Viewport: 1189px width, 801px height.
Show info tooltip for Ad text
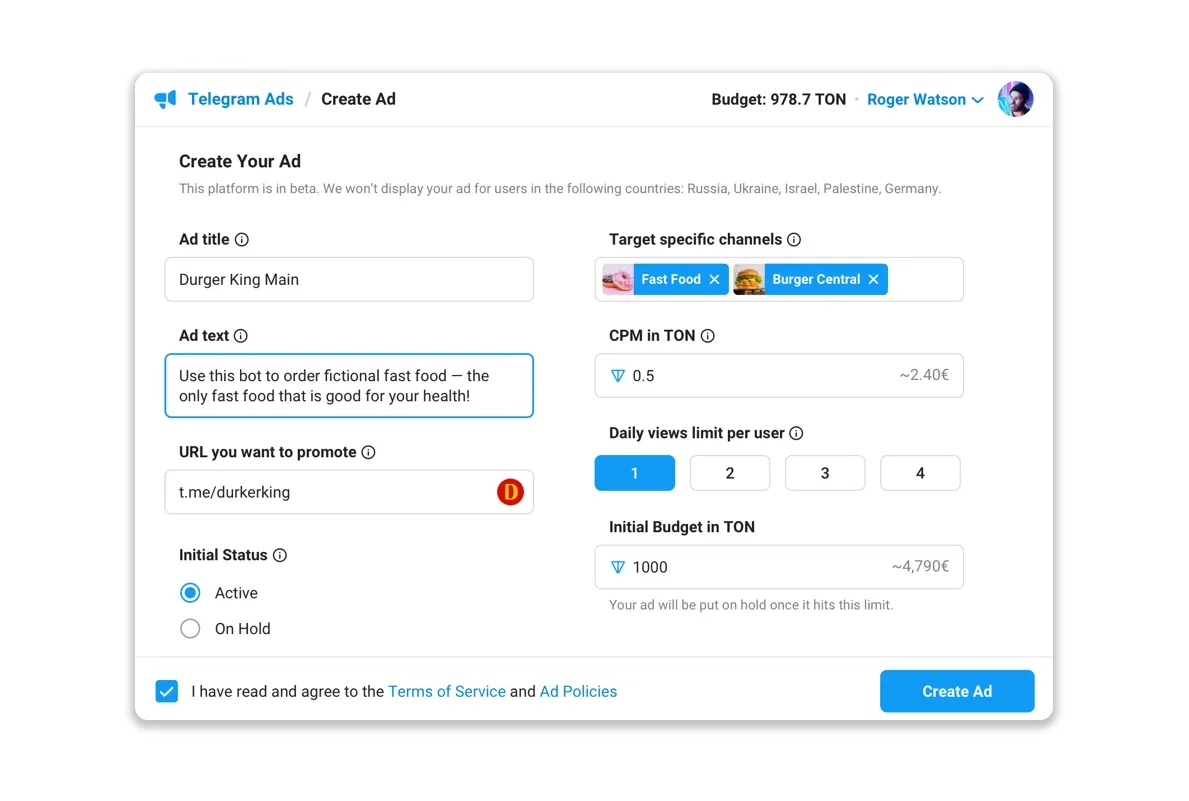coord(240,336)
